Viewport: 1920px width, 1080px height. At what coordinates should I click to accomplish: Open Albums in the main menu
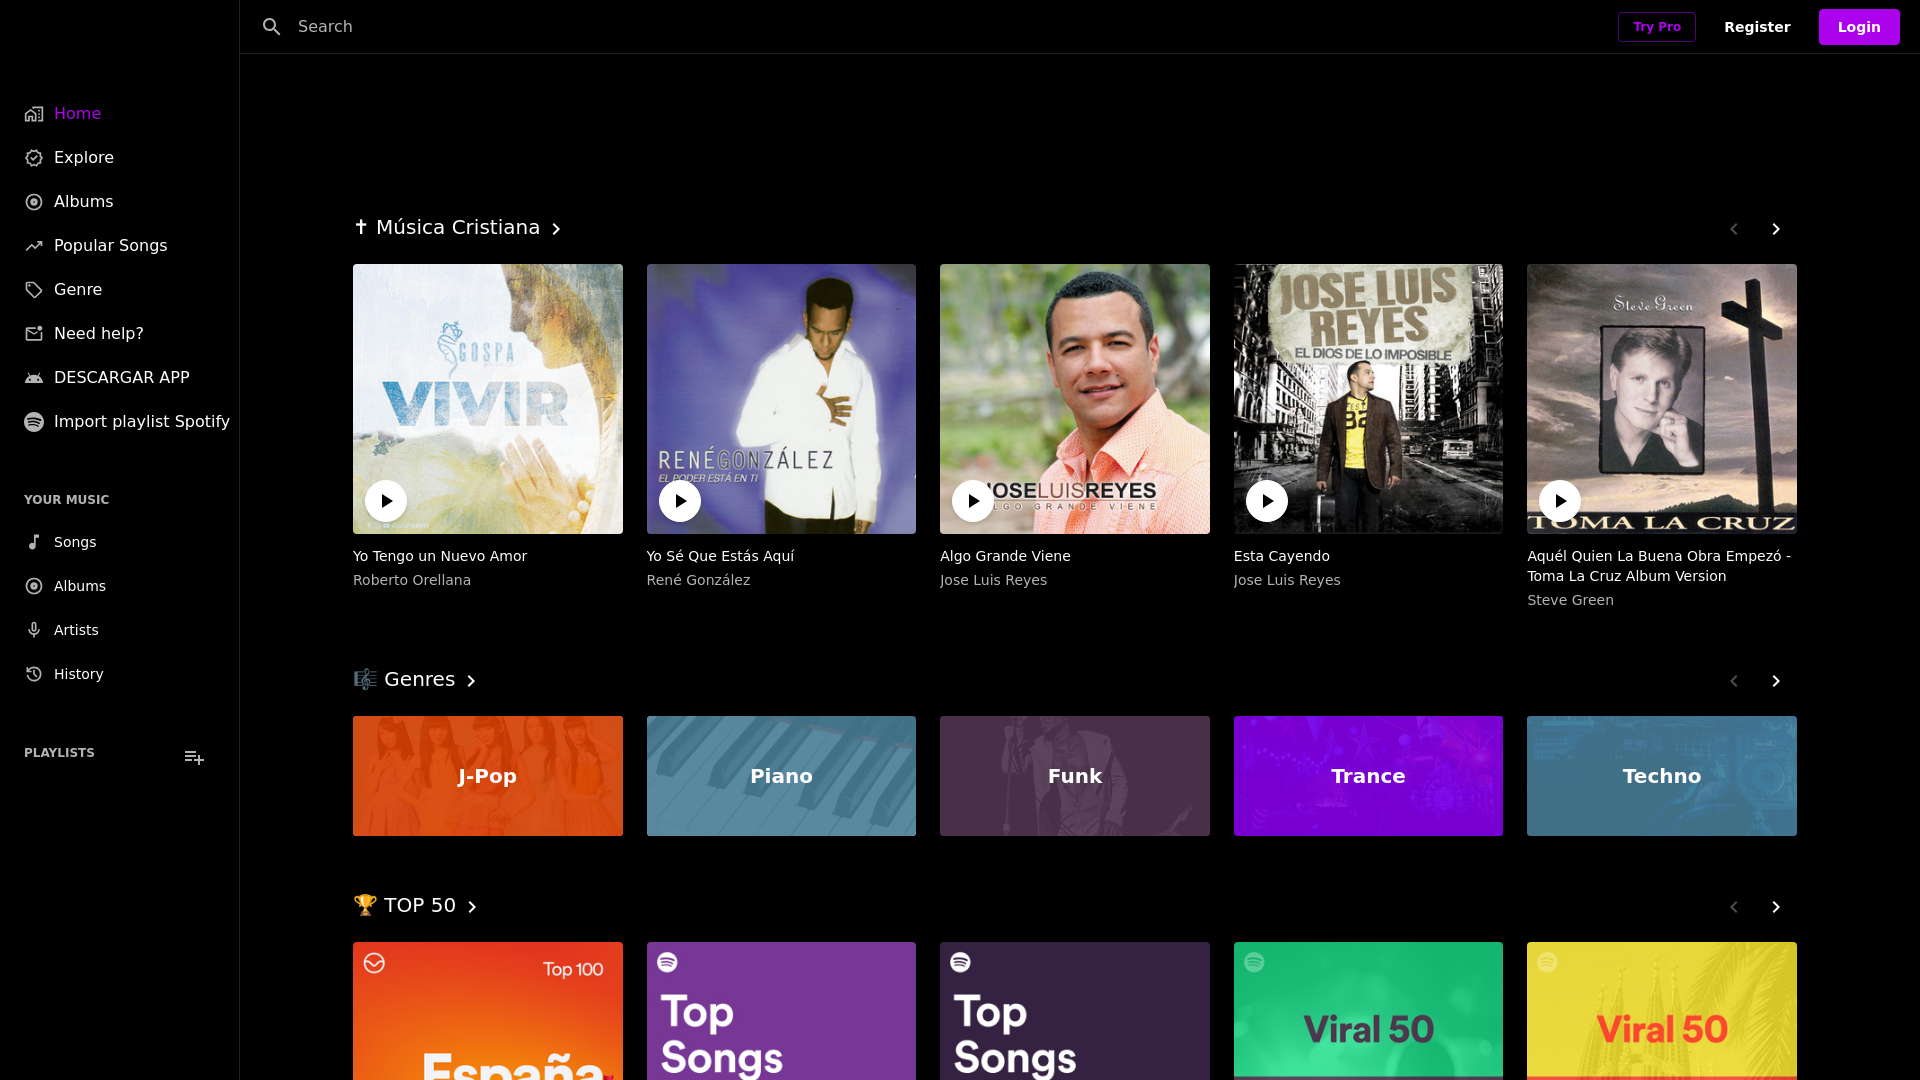(x=83, y=202)
